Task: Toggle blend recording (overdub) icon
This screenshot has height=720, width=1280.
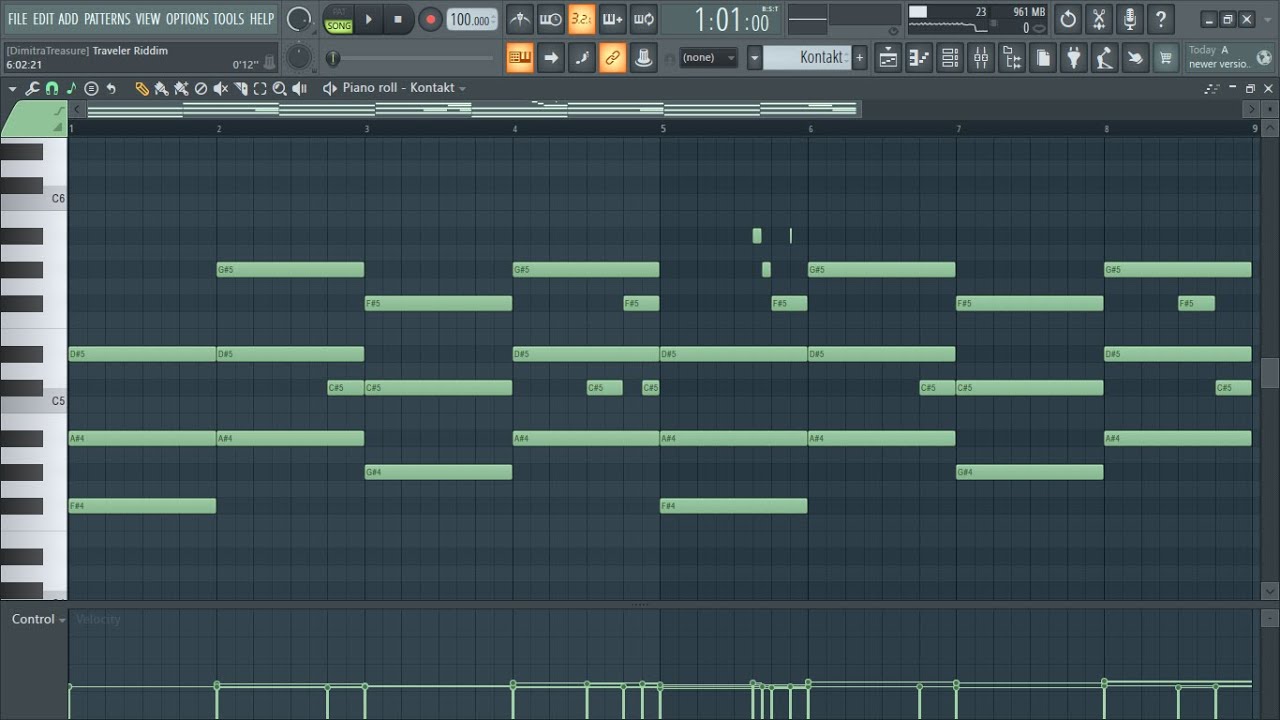Action: [612, 19]
